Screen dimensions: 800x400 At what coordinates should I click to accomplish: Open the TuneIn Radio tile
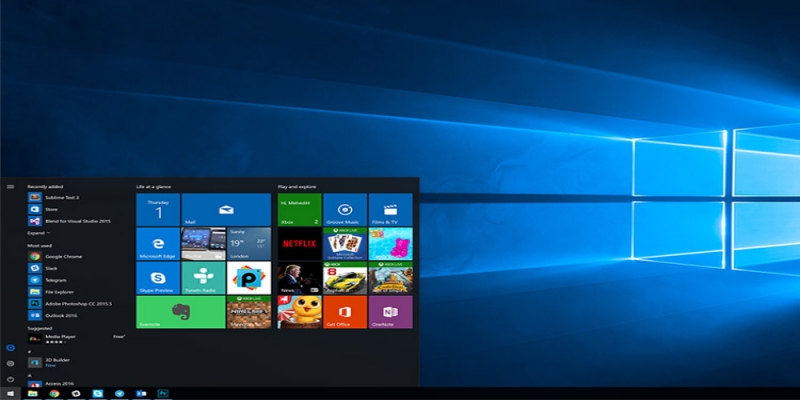[203, 278]
